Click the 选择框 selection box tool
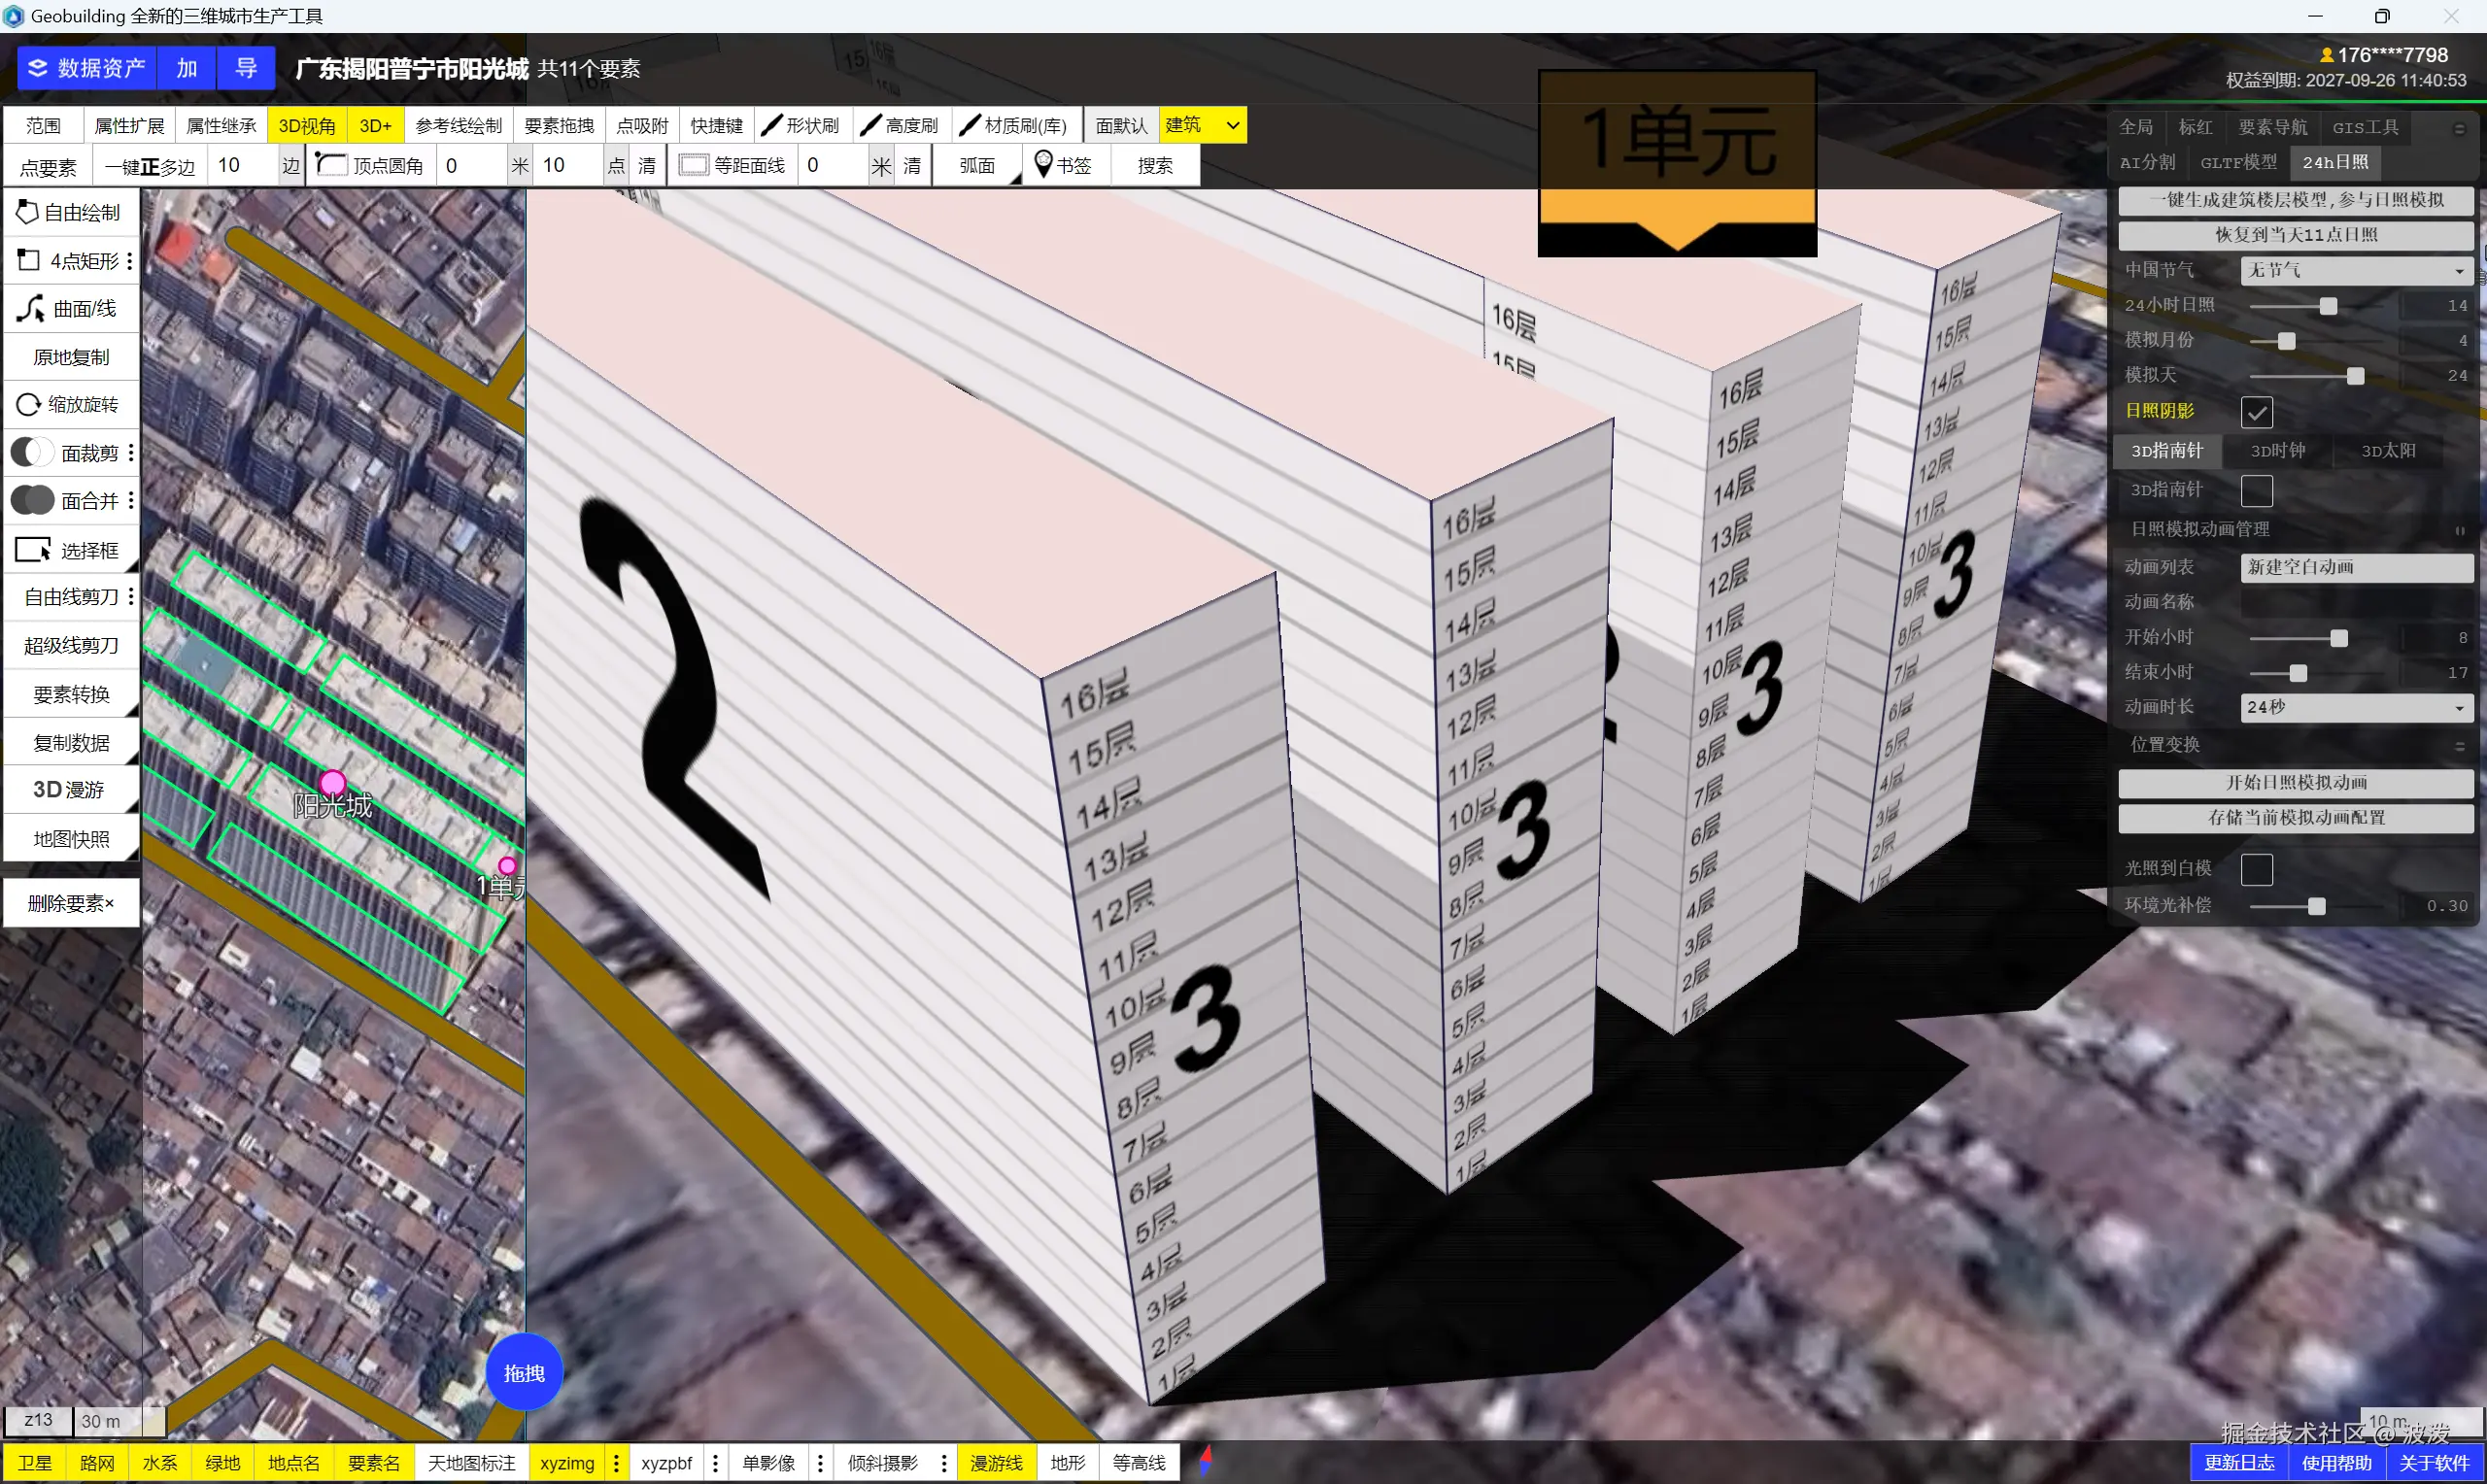Screen dimensions: 2487x1484 pos(70,550)
